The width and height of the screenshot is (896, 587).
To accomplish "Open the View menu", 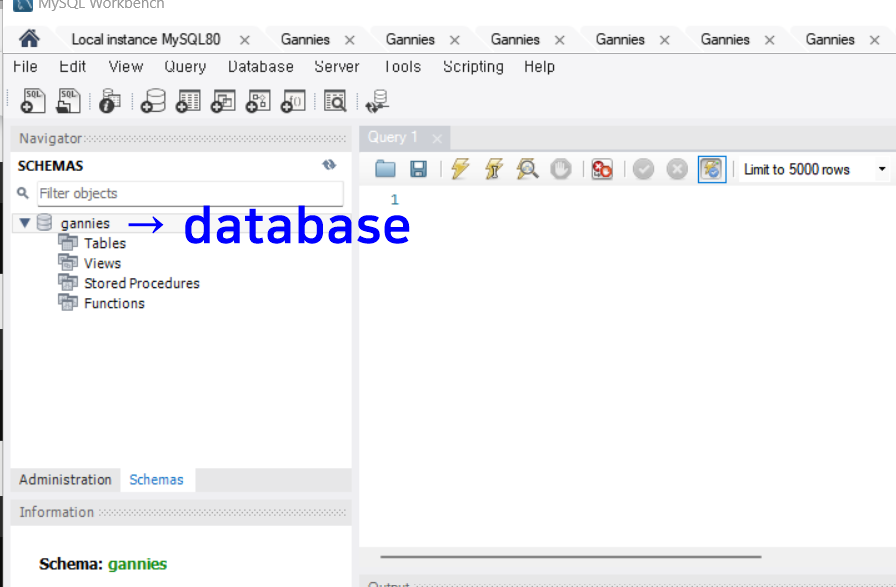I will [x=126, y=67].
